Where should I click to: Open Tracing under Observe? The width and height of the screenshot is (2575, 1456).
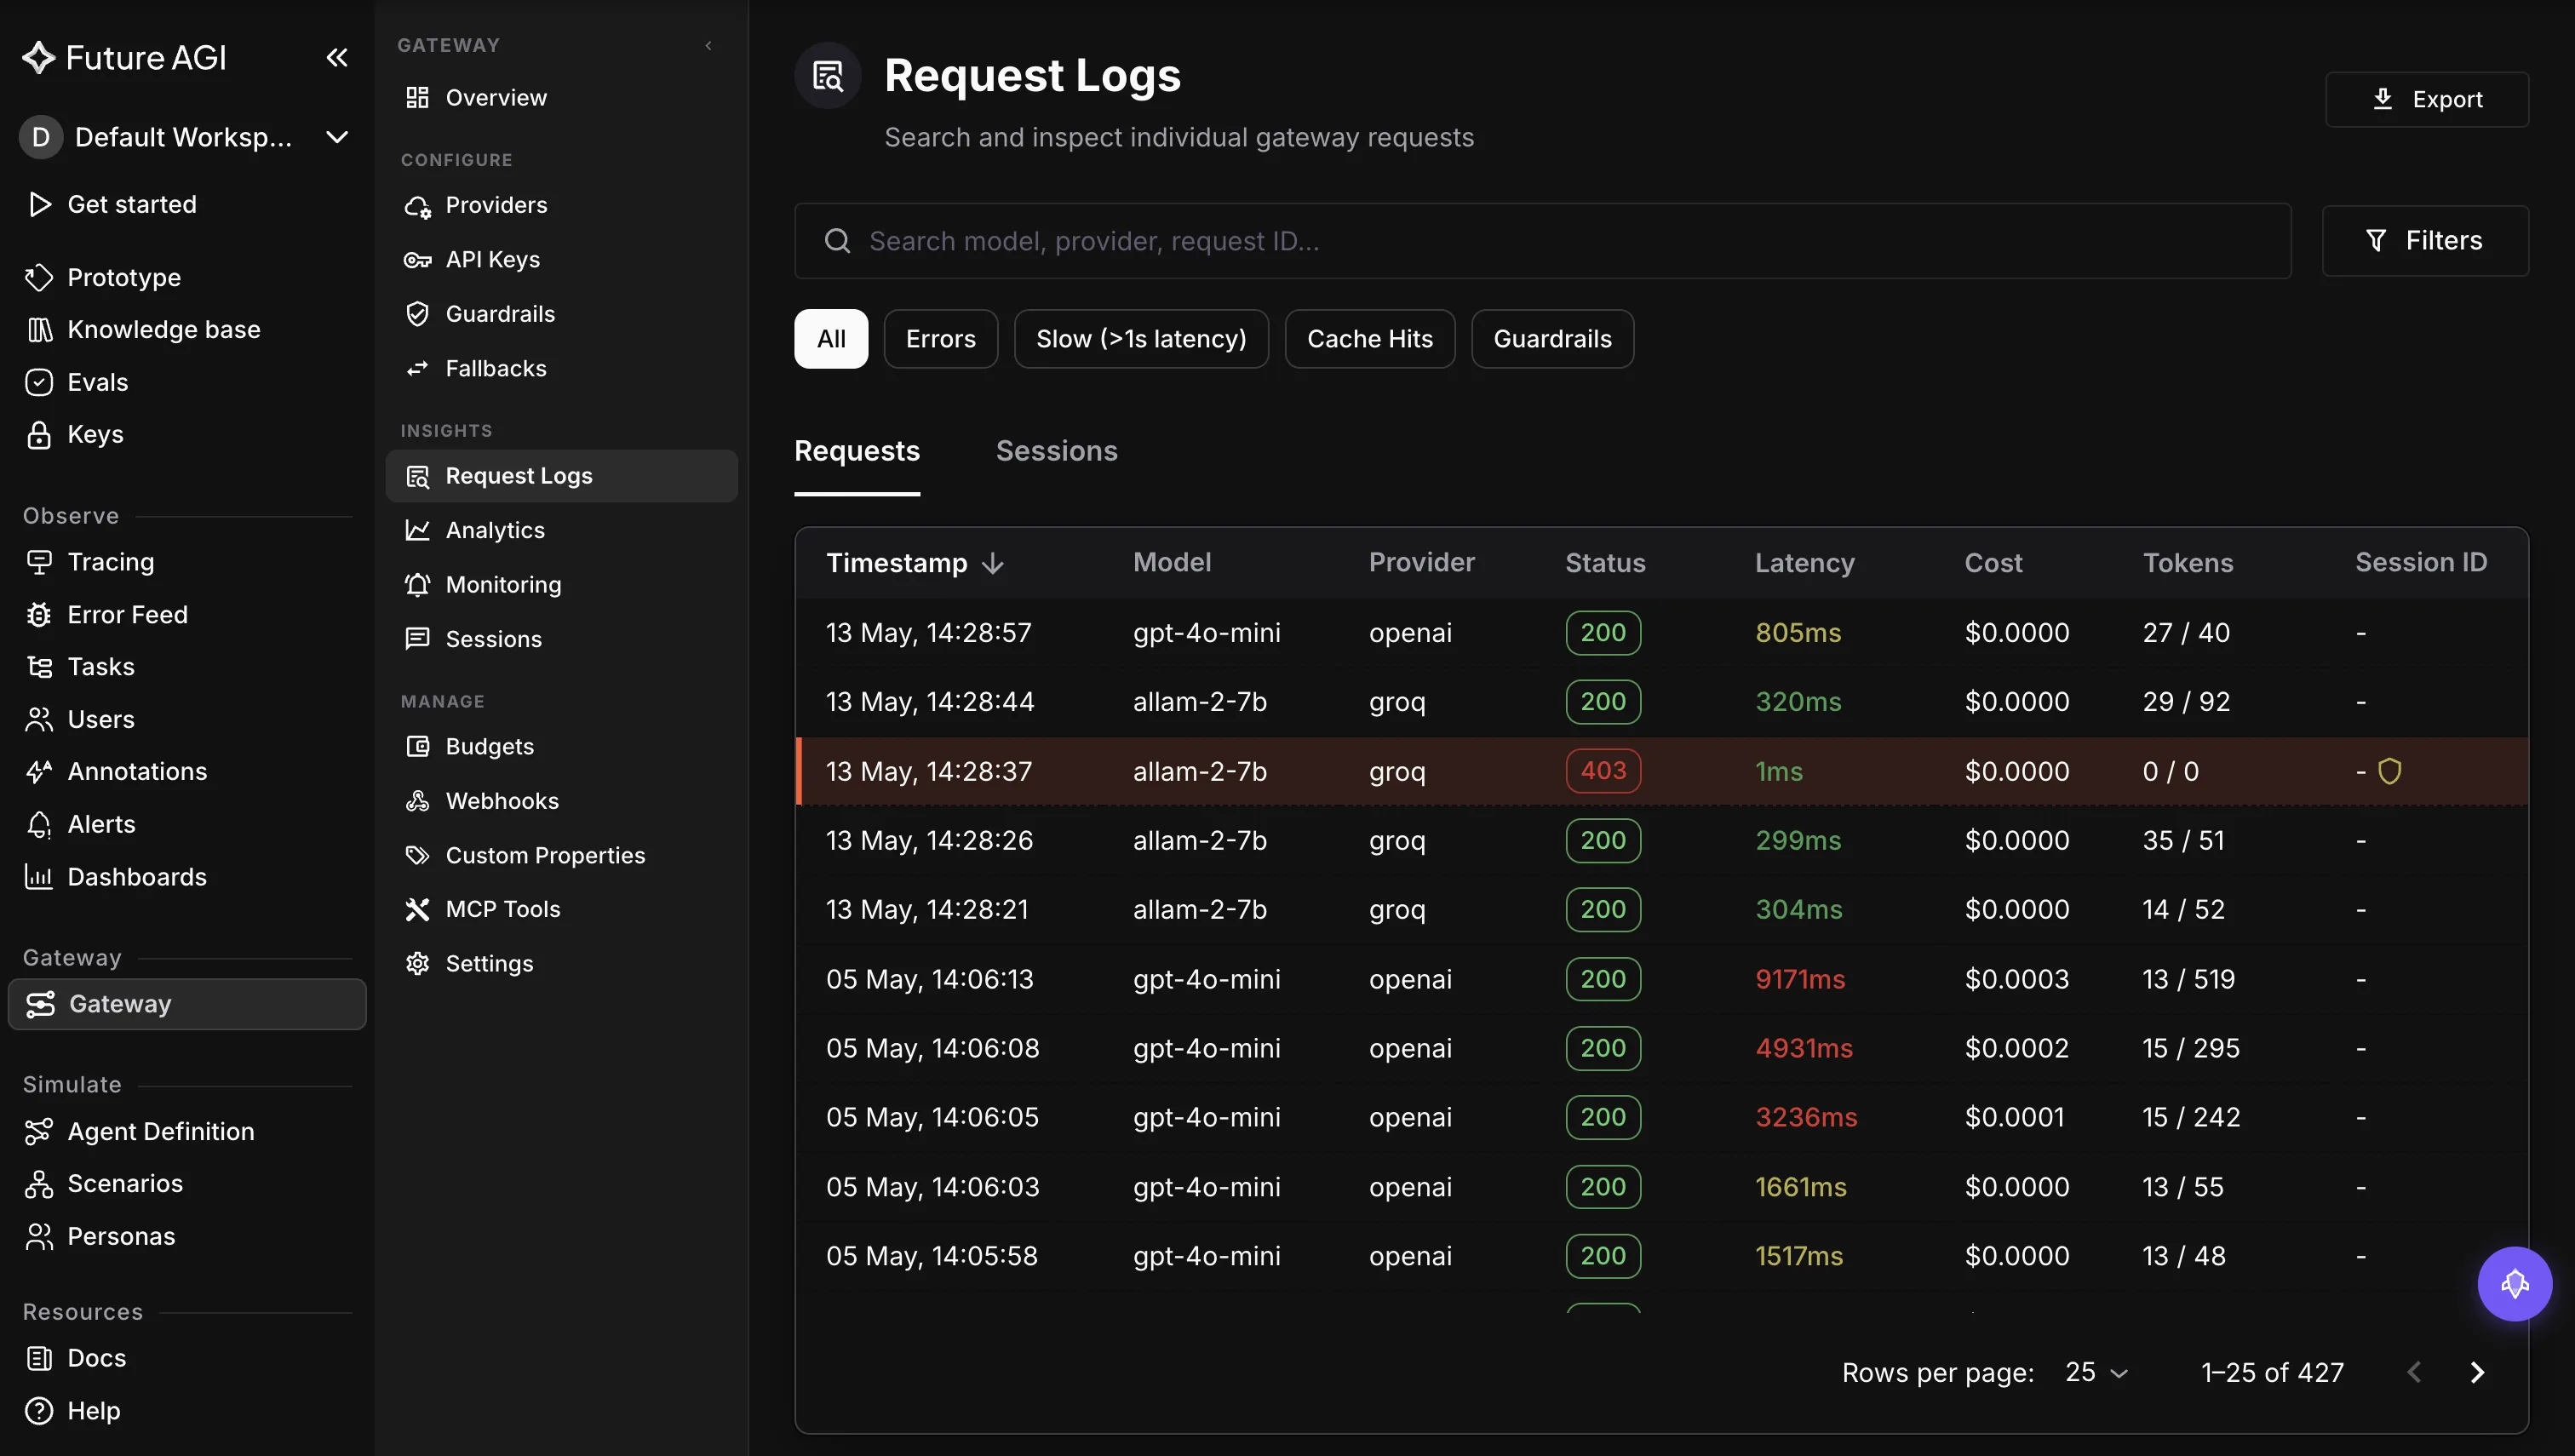(110, 562)
